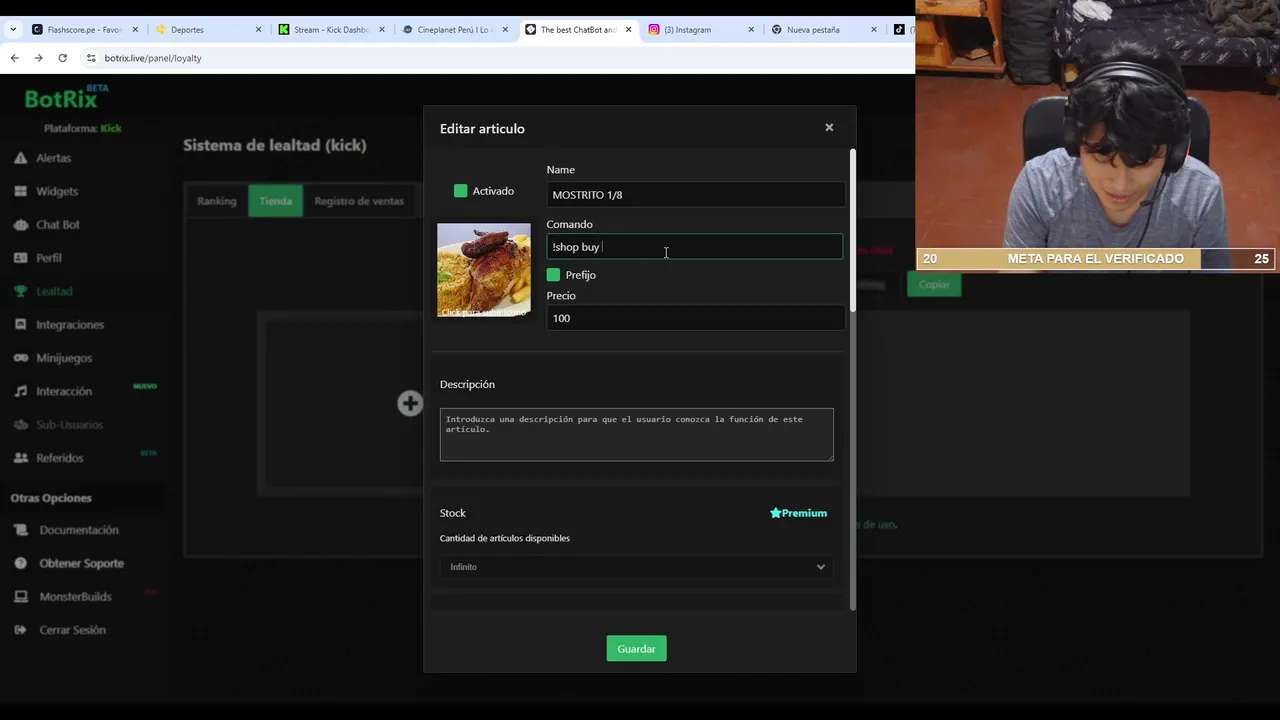The image size is (1280, 720).
Task: Switch to Cineplanet Perú browser tab
Action: [453, 30]
